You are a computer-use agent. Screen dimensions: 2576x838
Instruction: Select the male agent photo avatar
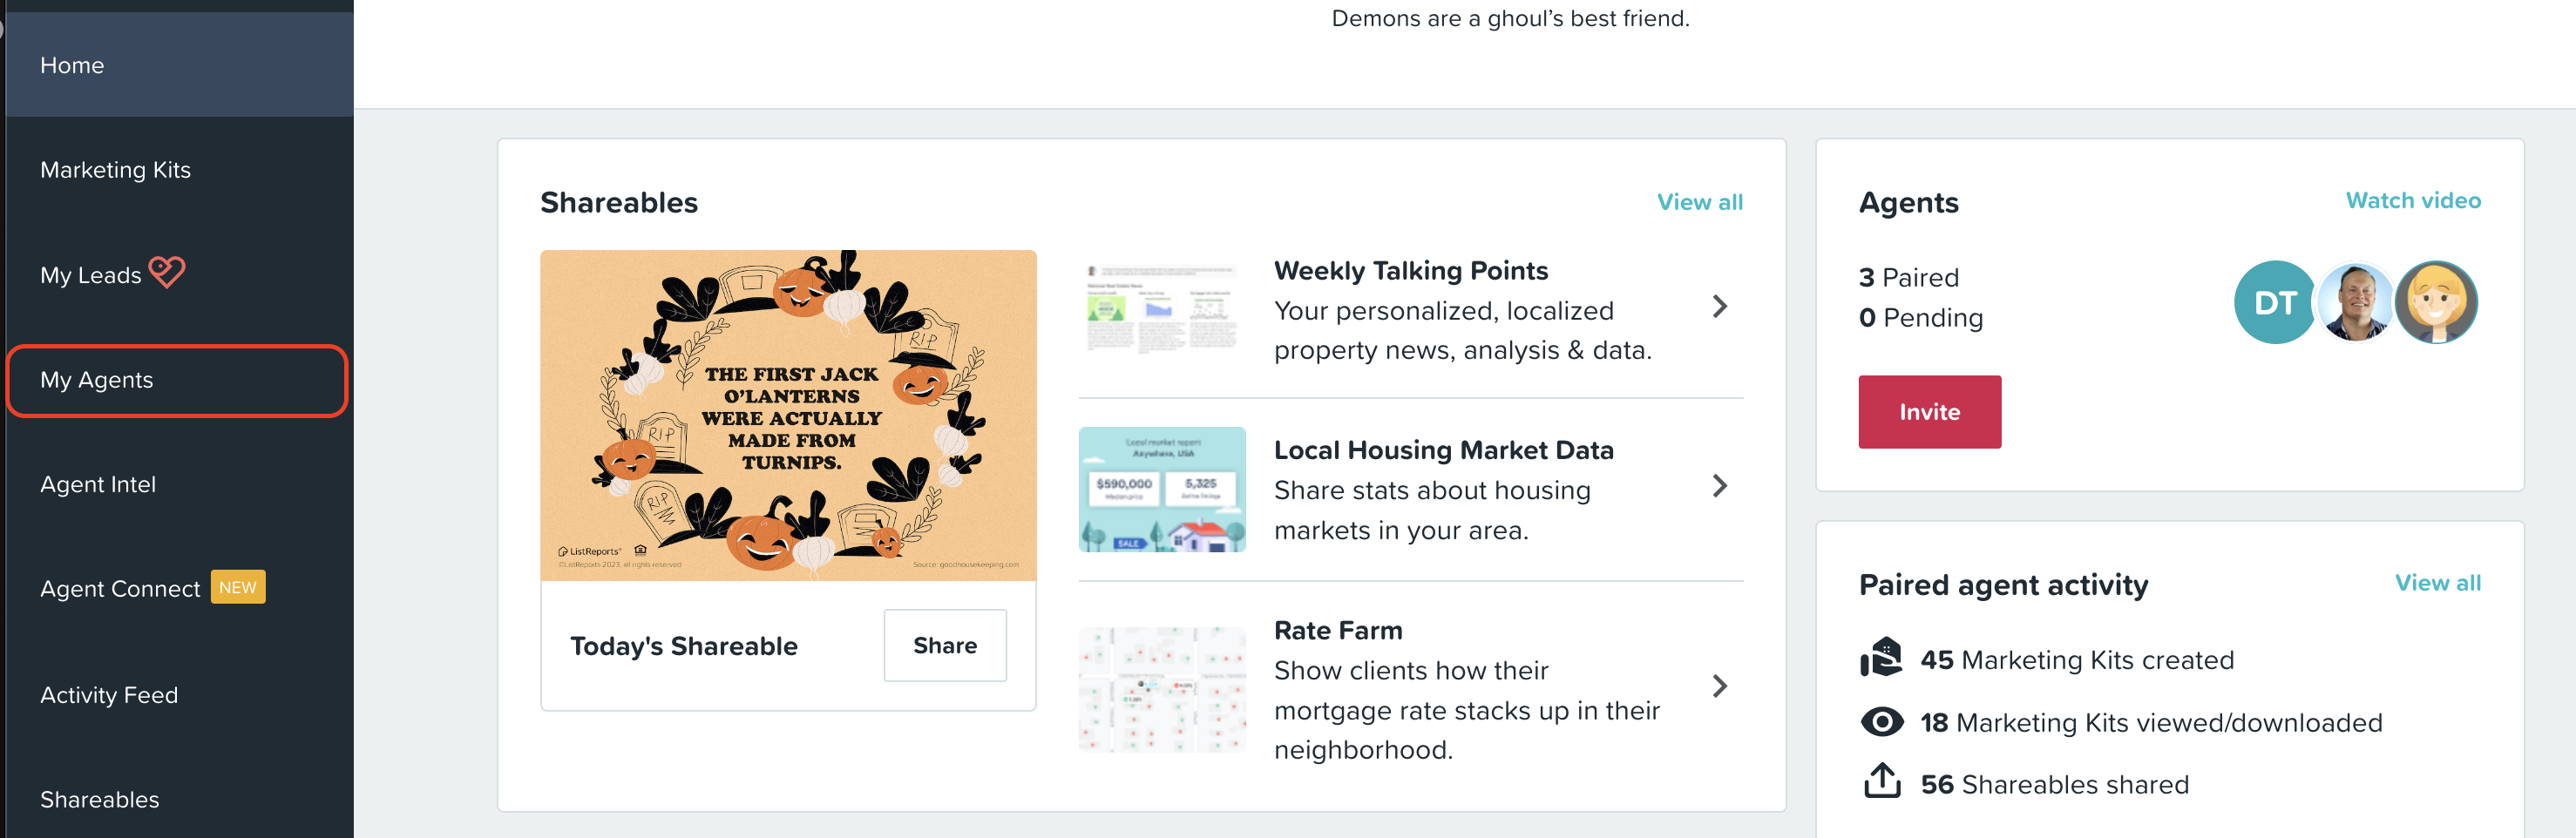coord(2354,303)
